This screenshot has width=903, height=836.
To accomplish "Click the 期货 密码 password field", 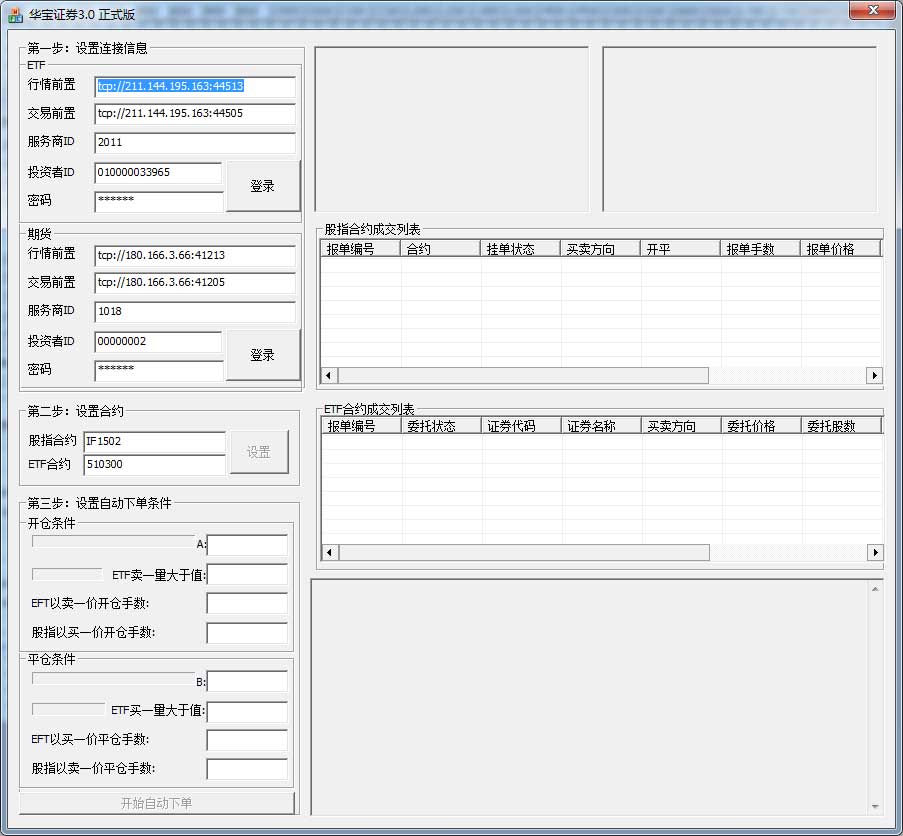I will [158, 370].
